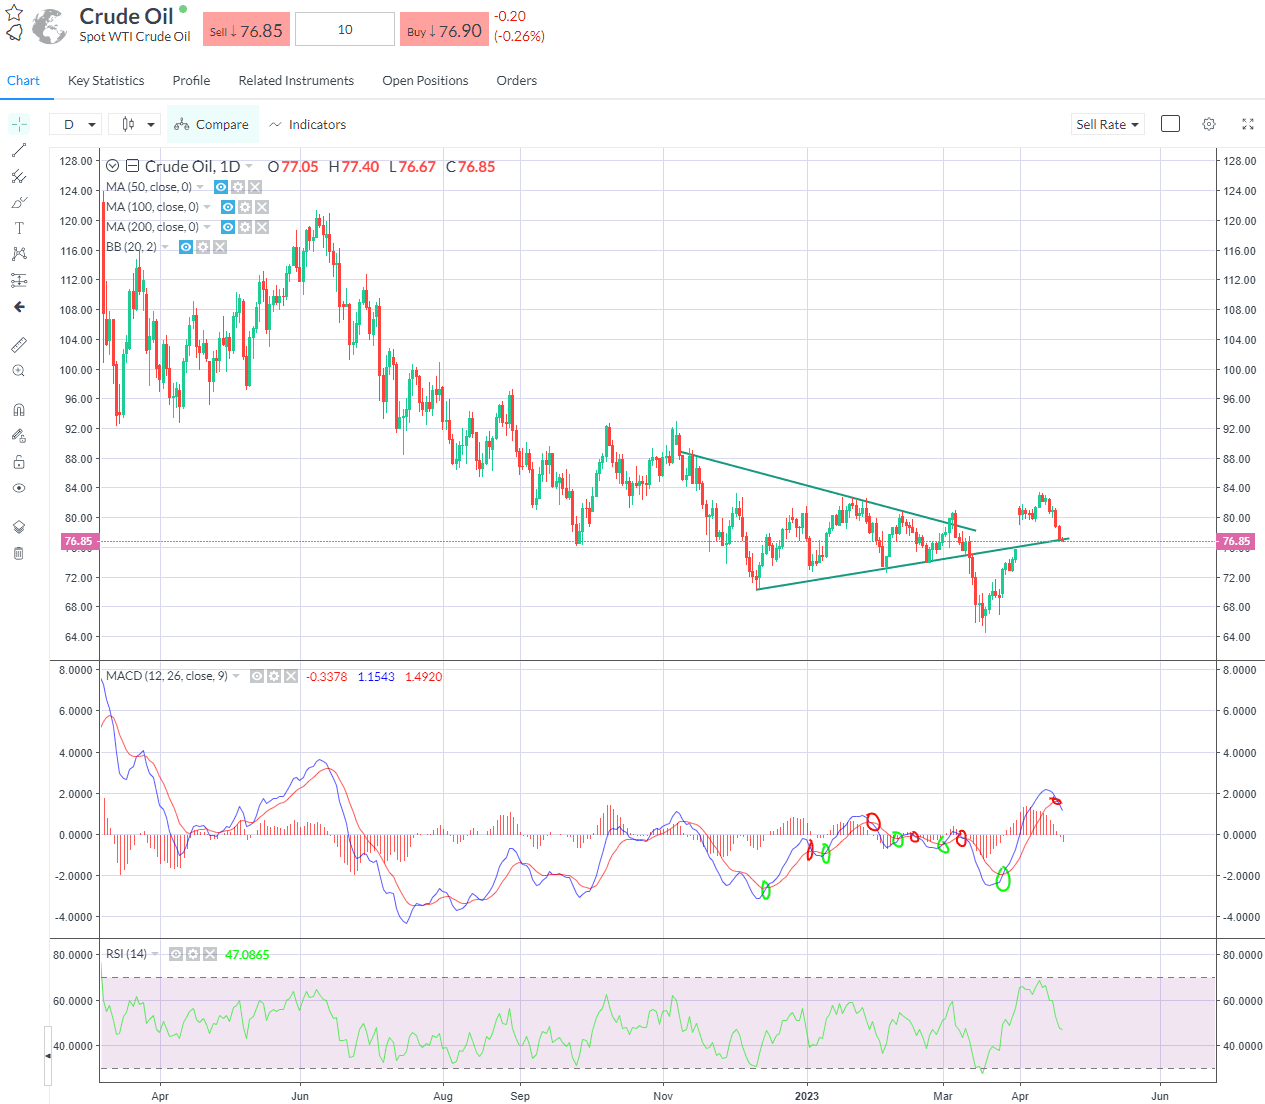Open Crude Oil, 1D legend dropdown arrow
1265x1104 pixels.
(x=249, y=167)
